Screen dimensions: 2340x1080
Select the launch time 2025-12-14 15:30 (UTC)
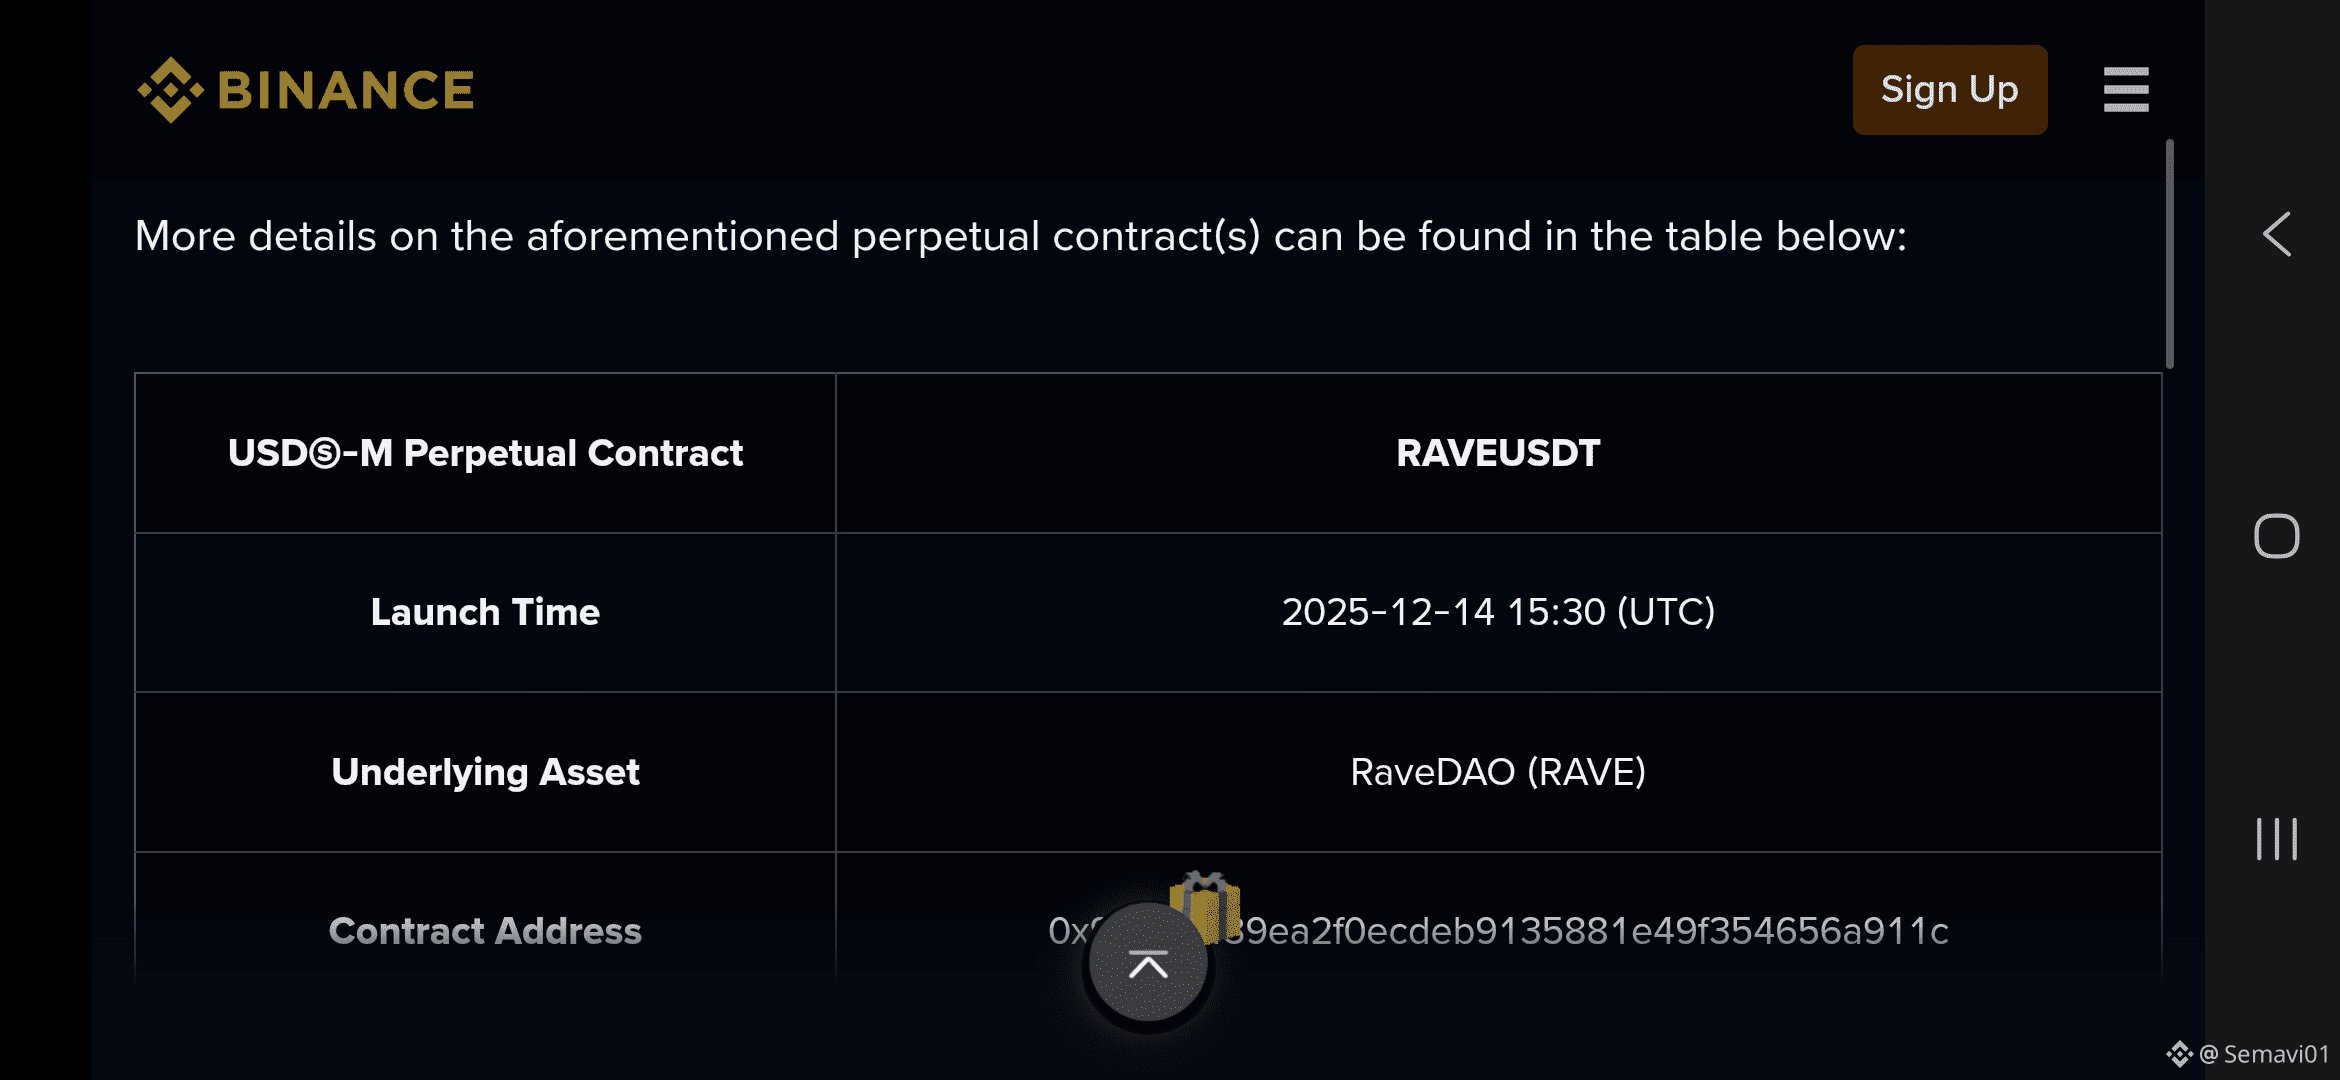[x=1498, y=612]
